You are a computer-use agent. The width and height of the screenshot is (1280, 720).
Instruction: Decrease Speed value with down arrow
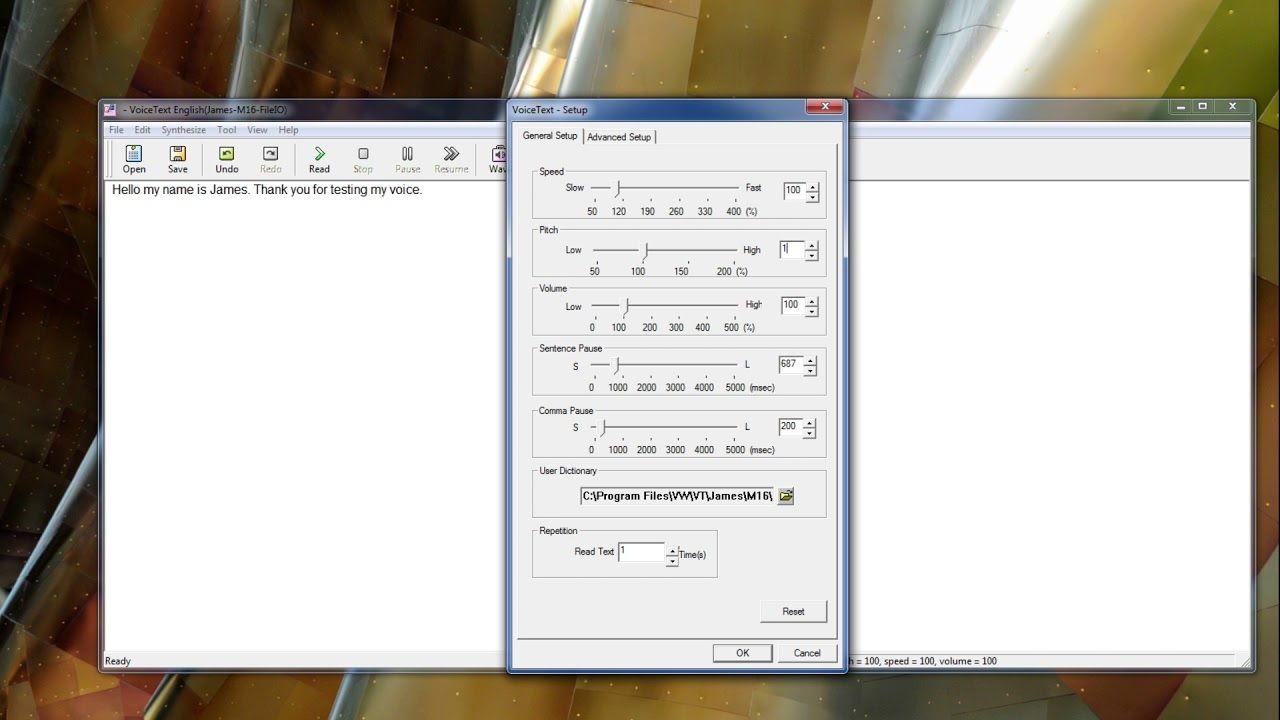812,196
